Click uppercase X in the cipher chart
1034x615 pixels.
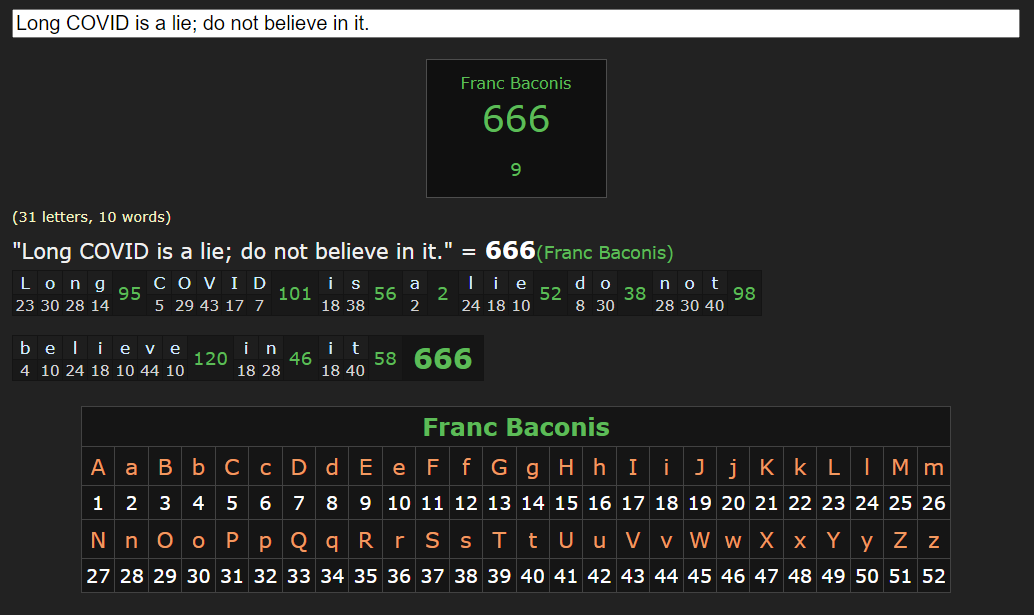(766, 541)
